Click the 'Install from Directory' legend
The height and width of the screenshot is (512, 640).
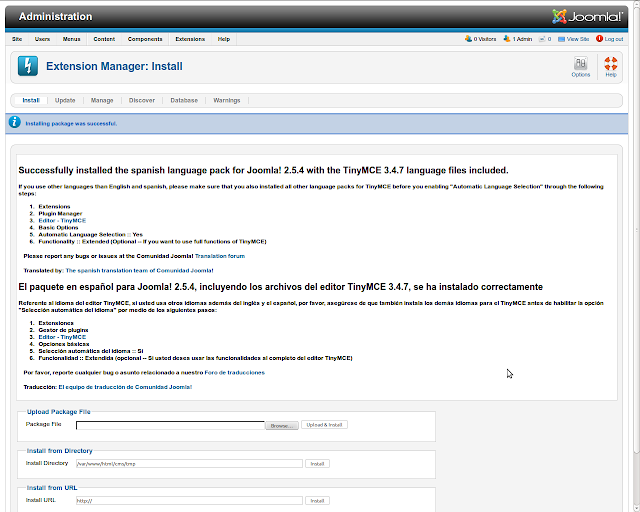click(60, 451)
